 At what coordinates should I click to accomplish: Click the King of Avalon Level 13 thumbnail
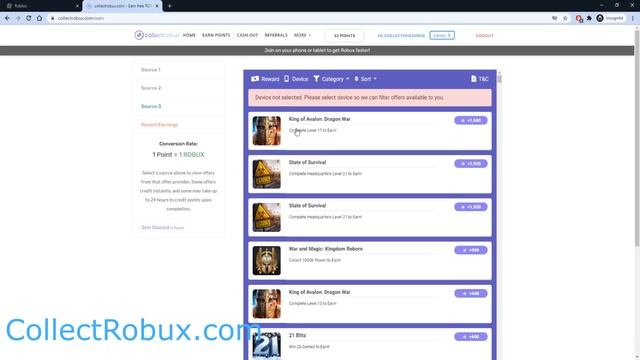267,304
